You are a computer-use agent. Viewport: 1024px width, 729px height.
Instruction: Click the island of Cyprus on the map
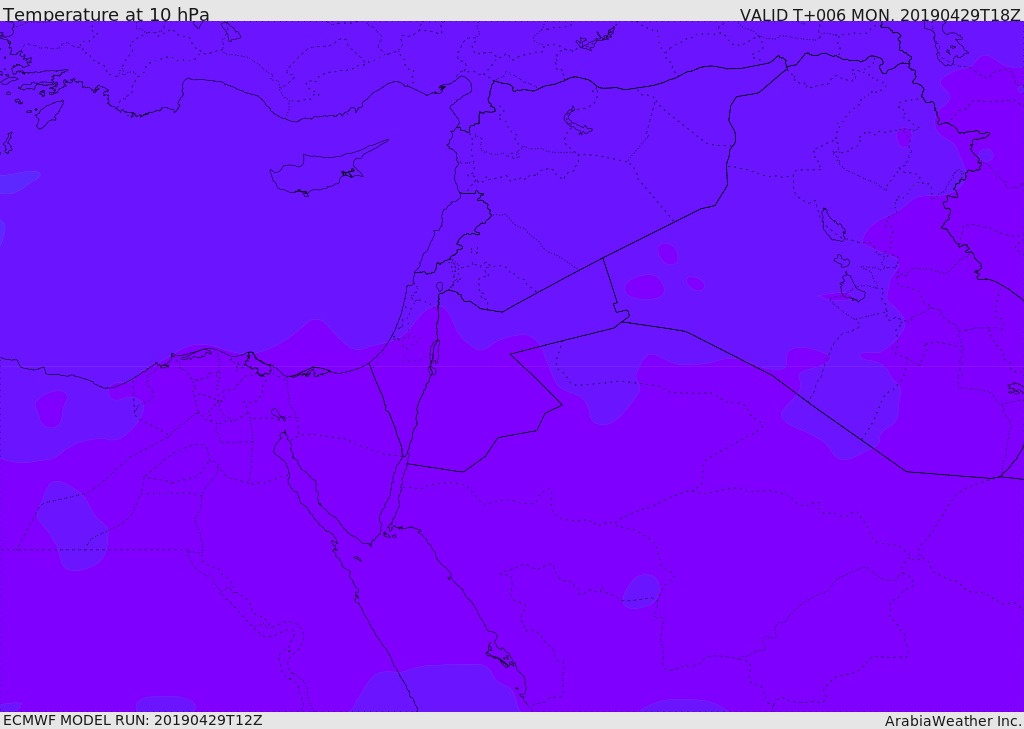pos(327,169)
